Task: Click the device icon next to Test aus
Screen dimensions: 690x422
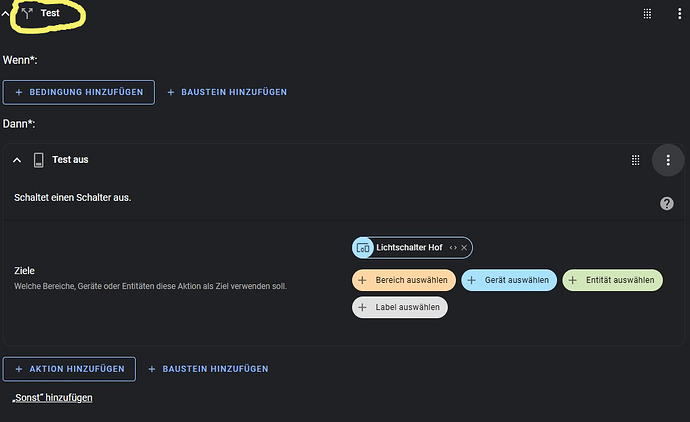Action: (39, 160)
